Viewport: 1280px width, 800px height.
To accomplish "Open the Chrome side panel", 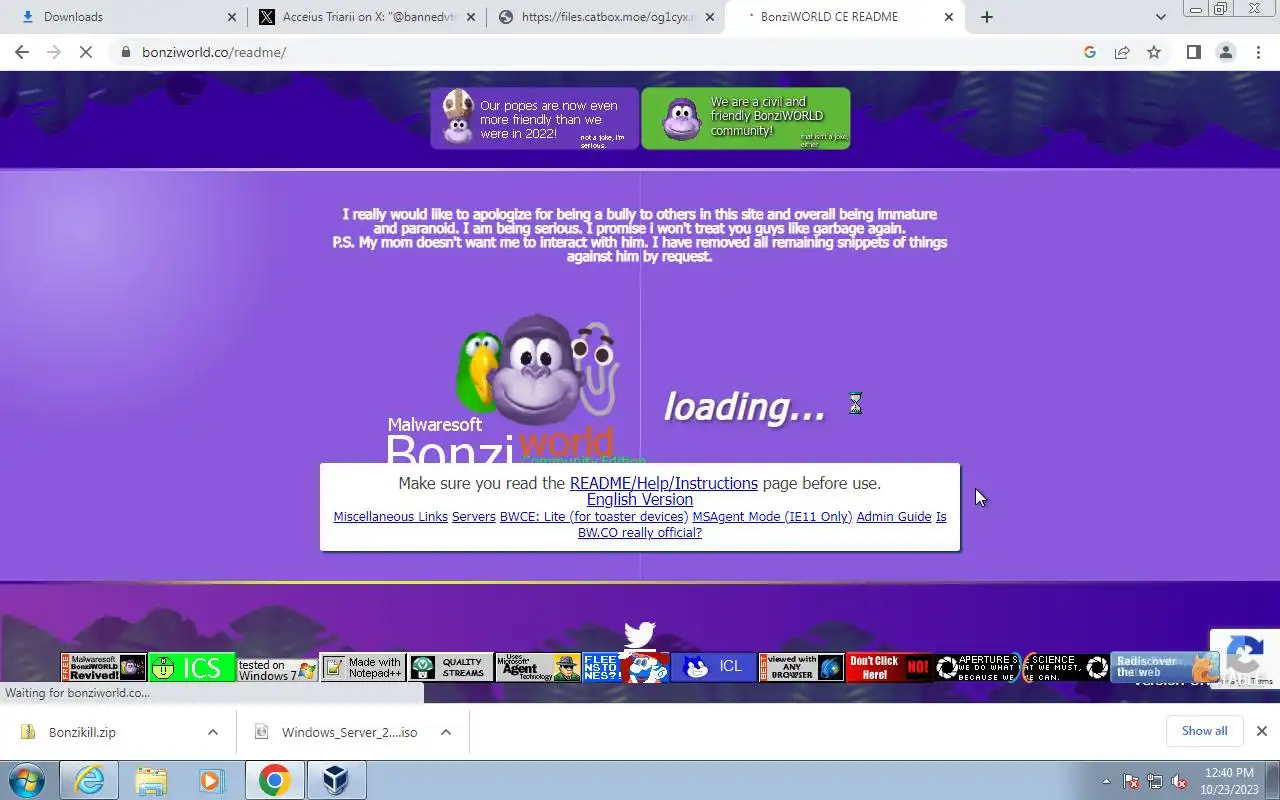I will click(x=1193, y=52).
